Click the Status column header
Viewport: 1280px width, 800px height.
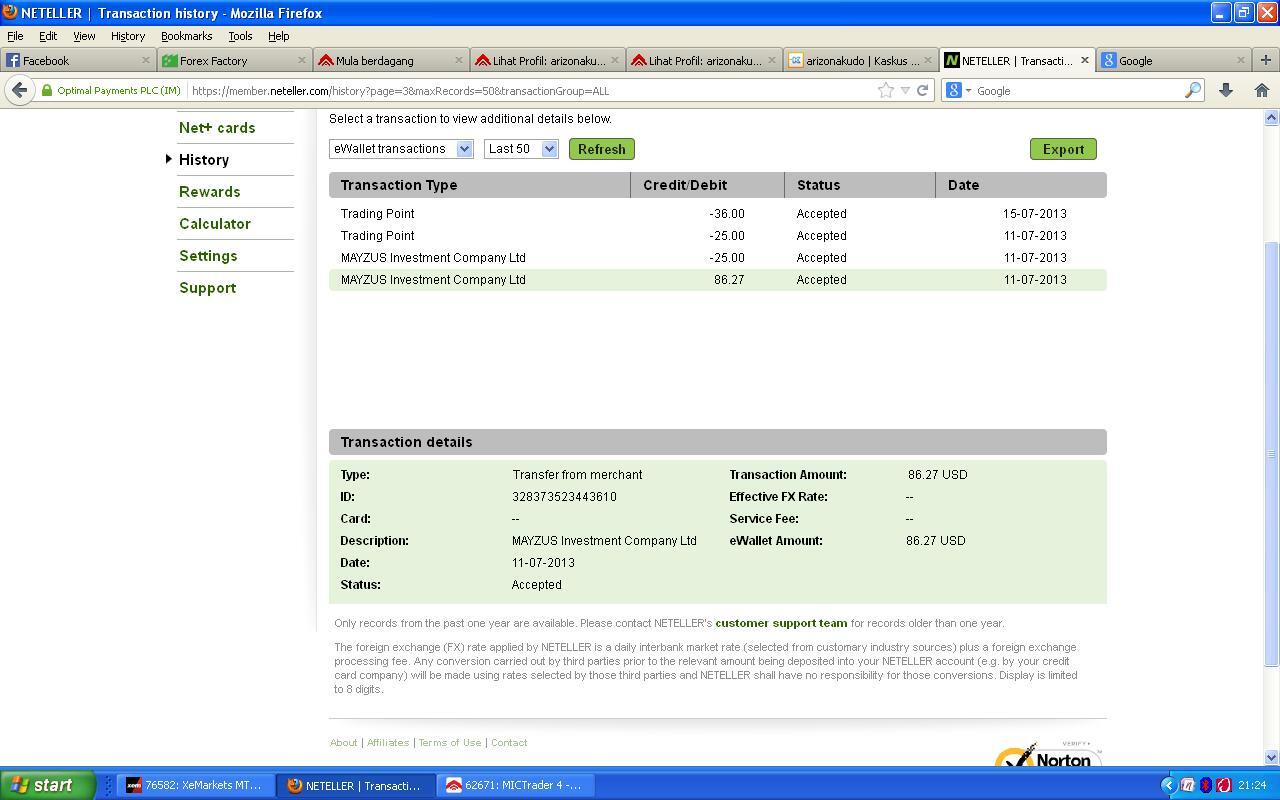point(860,185)
